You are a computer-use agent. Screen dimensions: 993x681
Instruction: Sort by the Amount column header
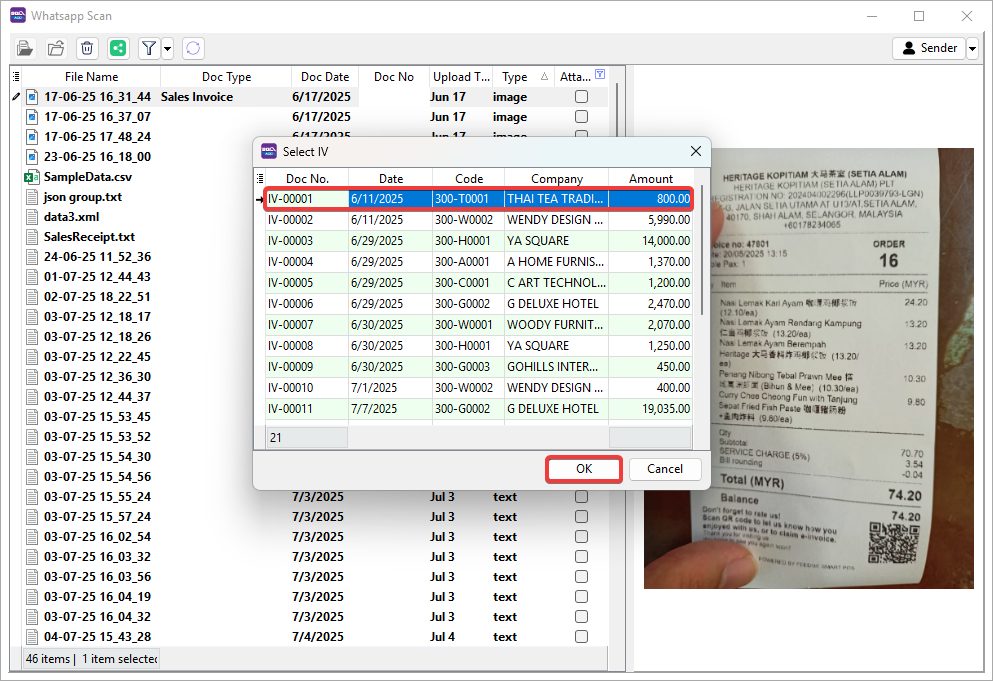pos(650,179)
